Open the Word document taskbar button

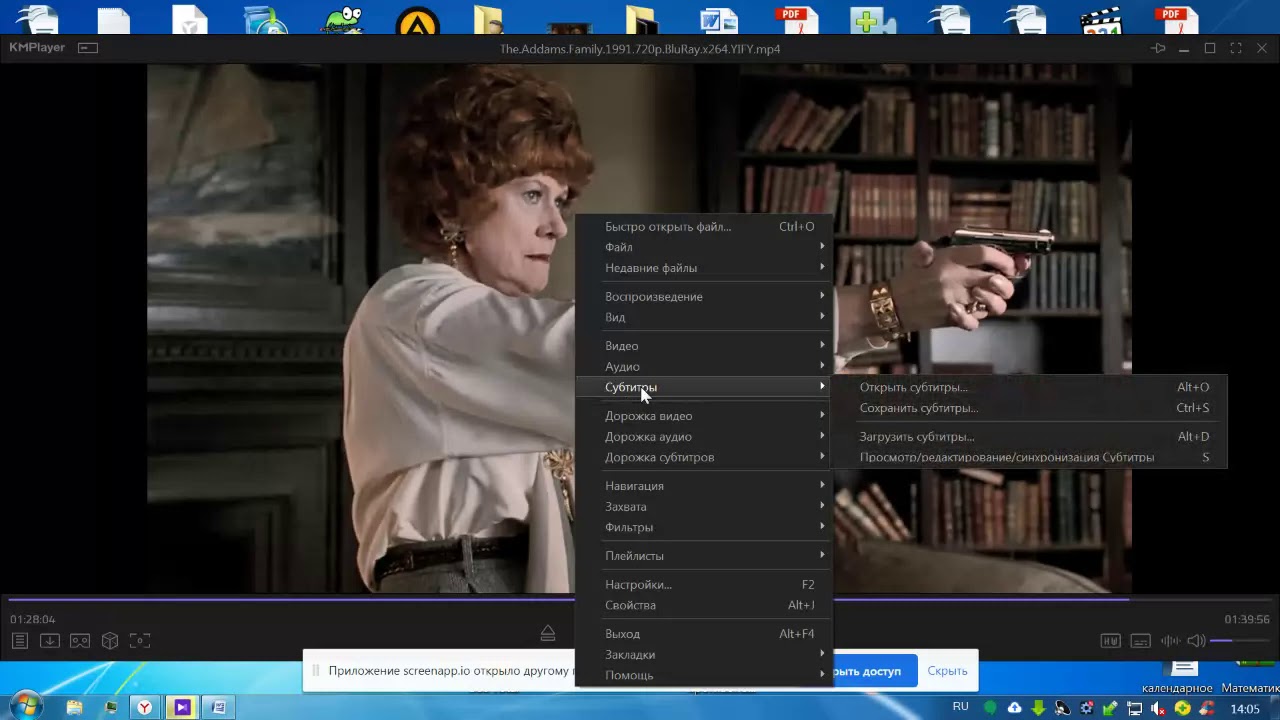pos(218,707)
